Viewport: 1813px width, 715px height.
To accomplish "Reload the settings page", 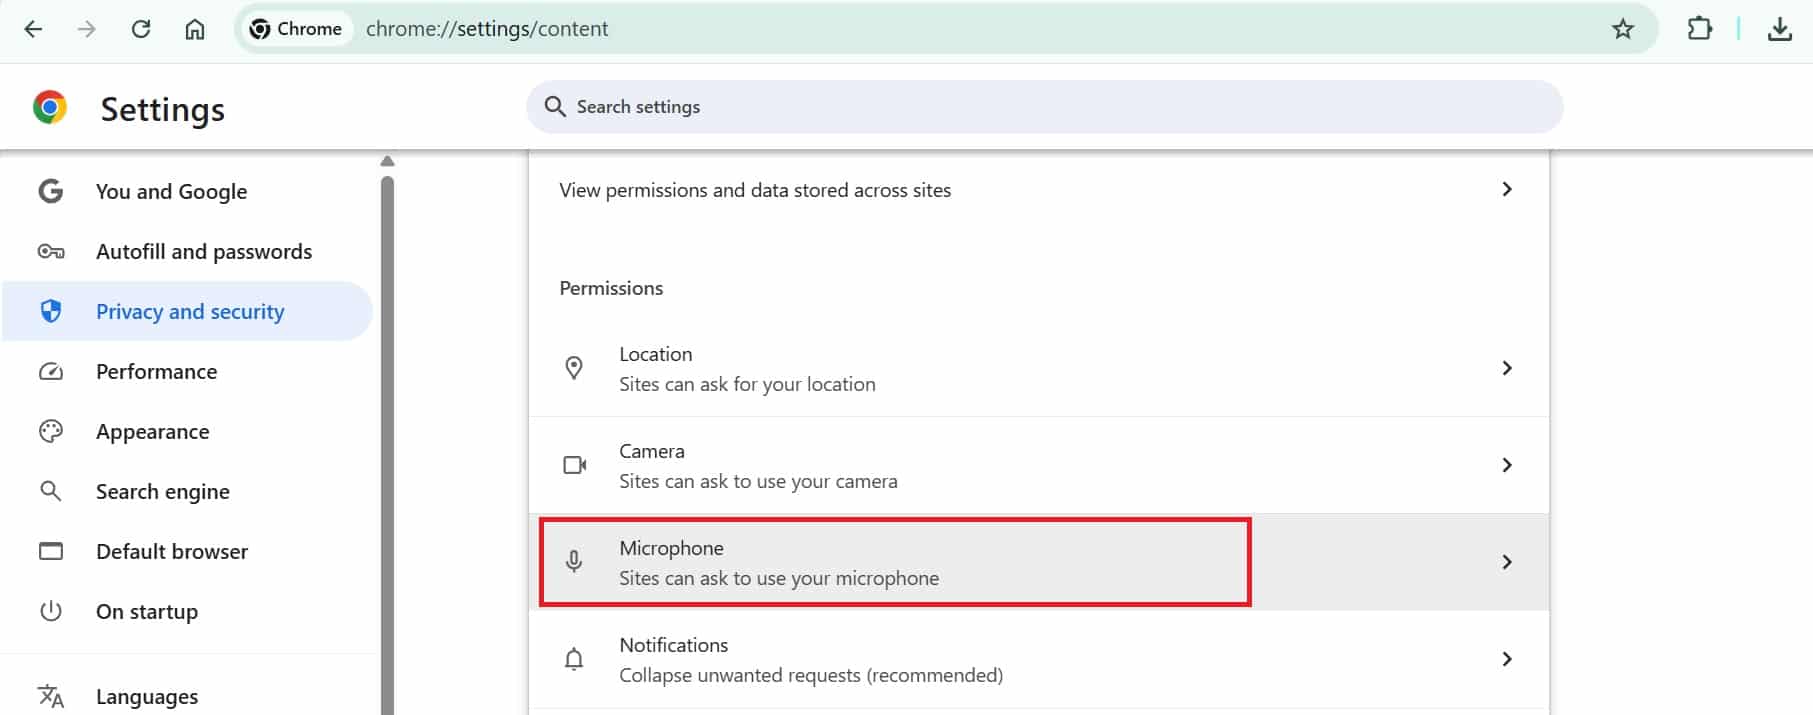I will pos(141,29).
